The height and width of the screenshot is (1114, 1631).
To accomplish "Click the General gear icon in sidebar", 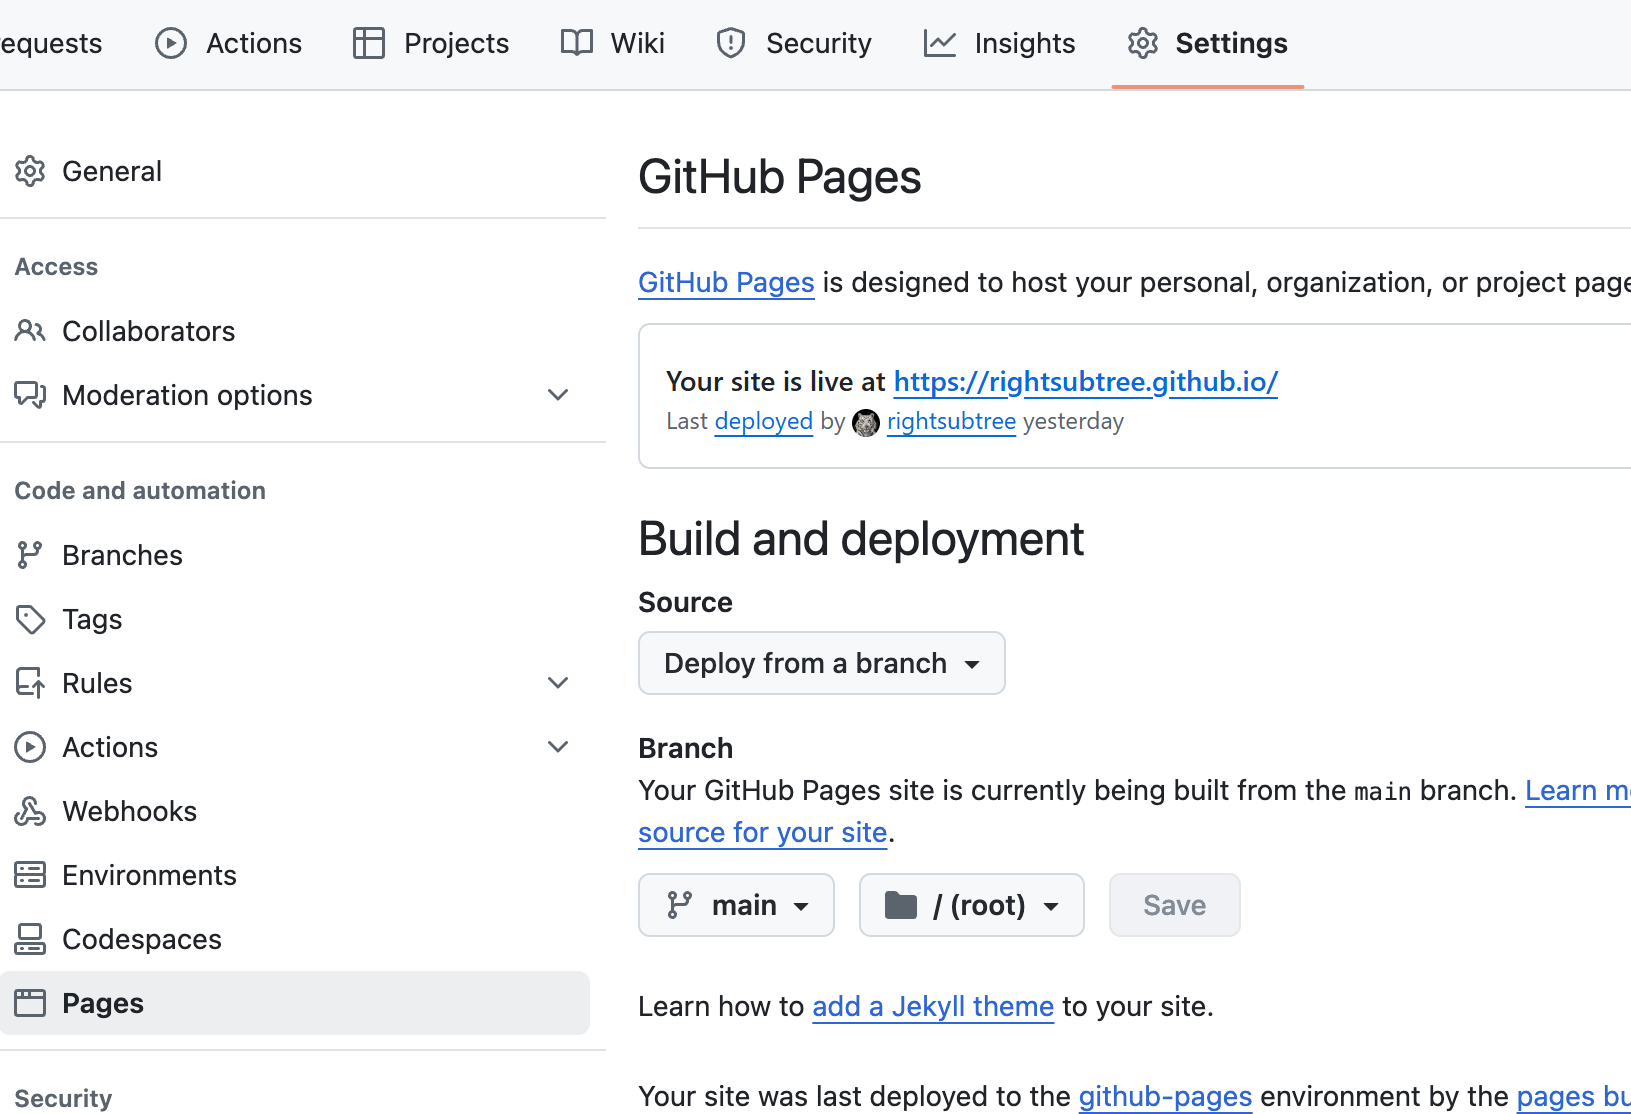I will (30, 171).
